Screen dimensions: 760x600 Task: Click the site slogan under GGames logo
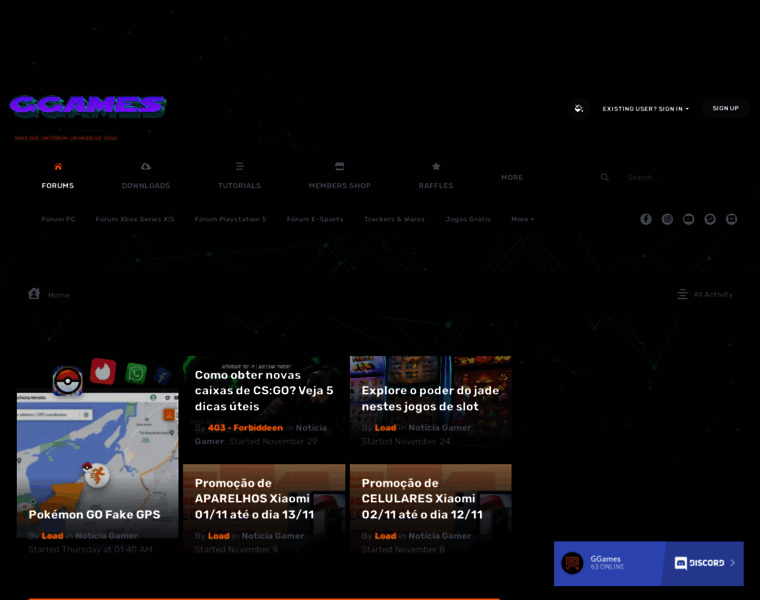click(x=66, y=138)
